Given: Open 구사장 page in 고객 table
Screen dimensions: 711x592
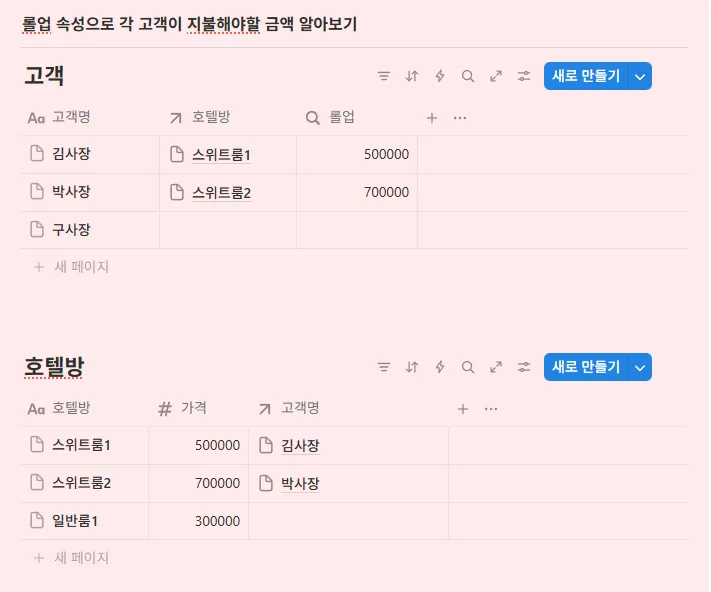Looking at the screenshot, I should (x=71, y=229).
